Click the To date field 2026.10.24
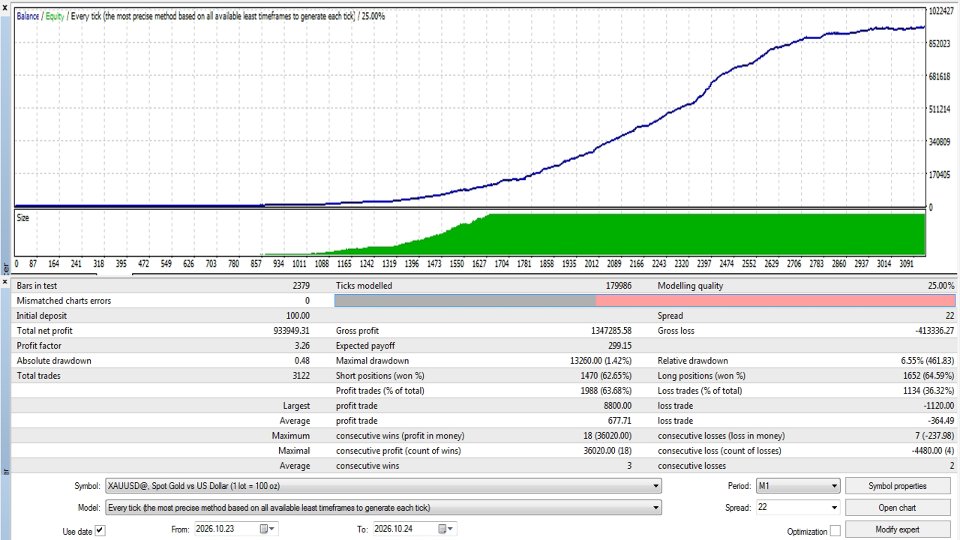 click(x=404, y=529)
